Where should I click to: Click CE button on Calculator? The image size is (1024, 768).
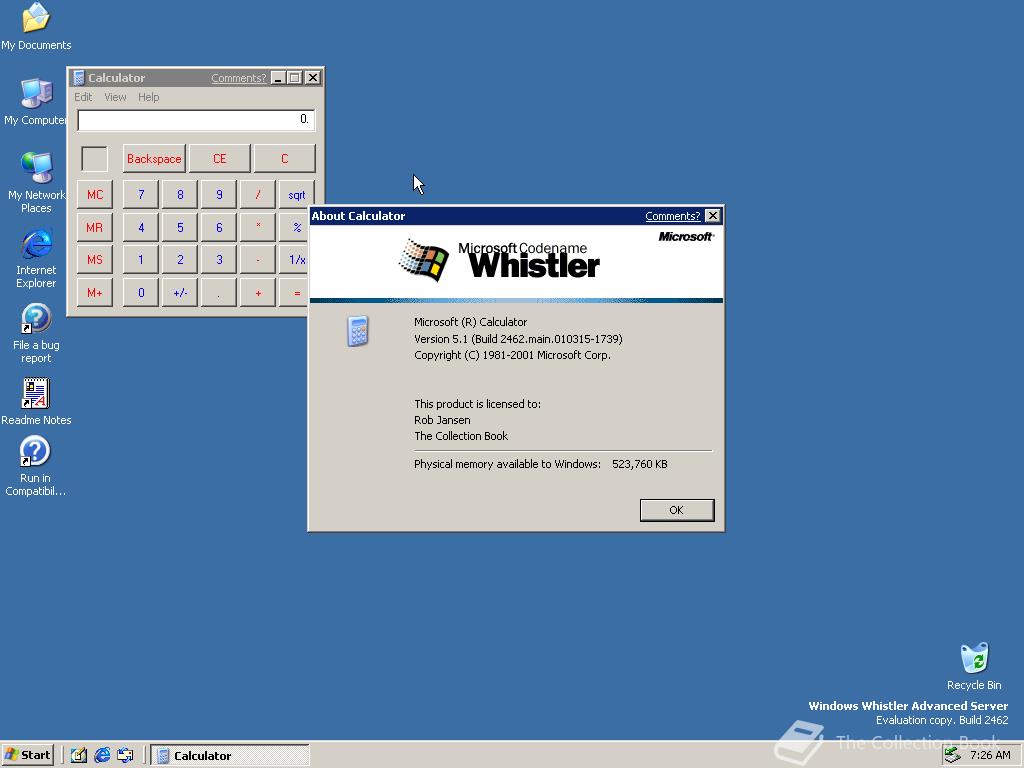pos(219,159)
